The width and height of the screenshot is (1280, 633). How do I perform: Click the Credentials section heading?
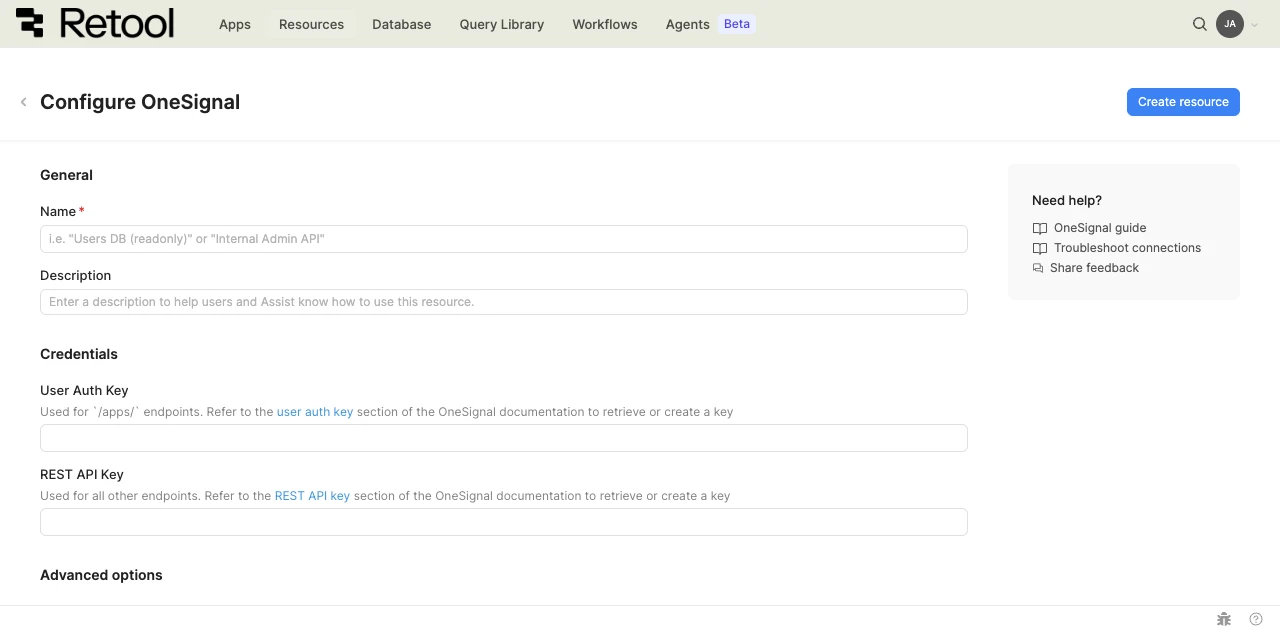[79, 354]
